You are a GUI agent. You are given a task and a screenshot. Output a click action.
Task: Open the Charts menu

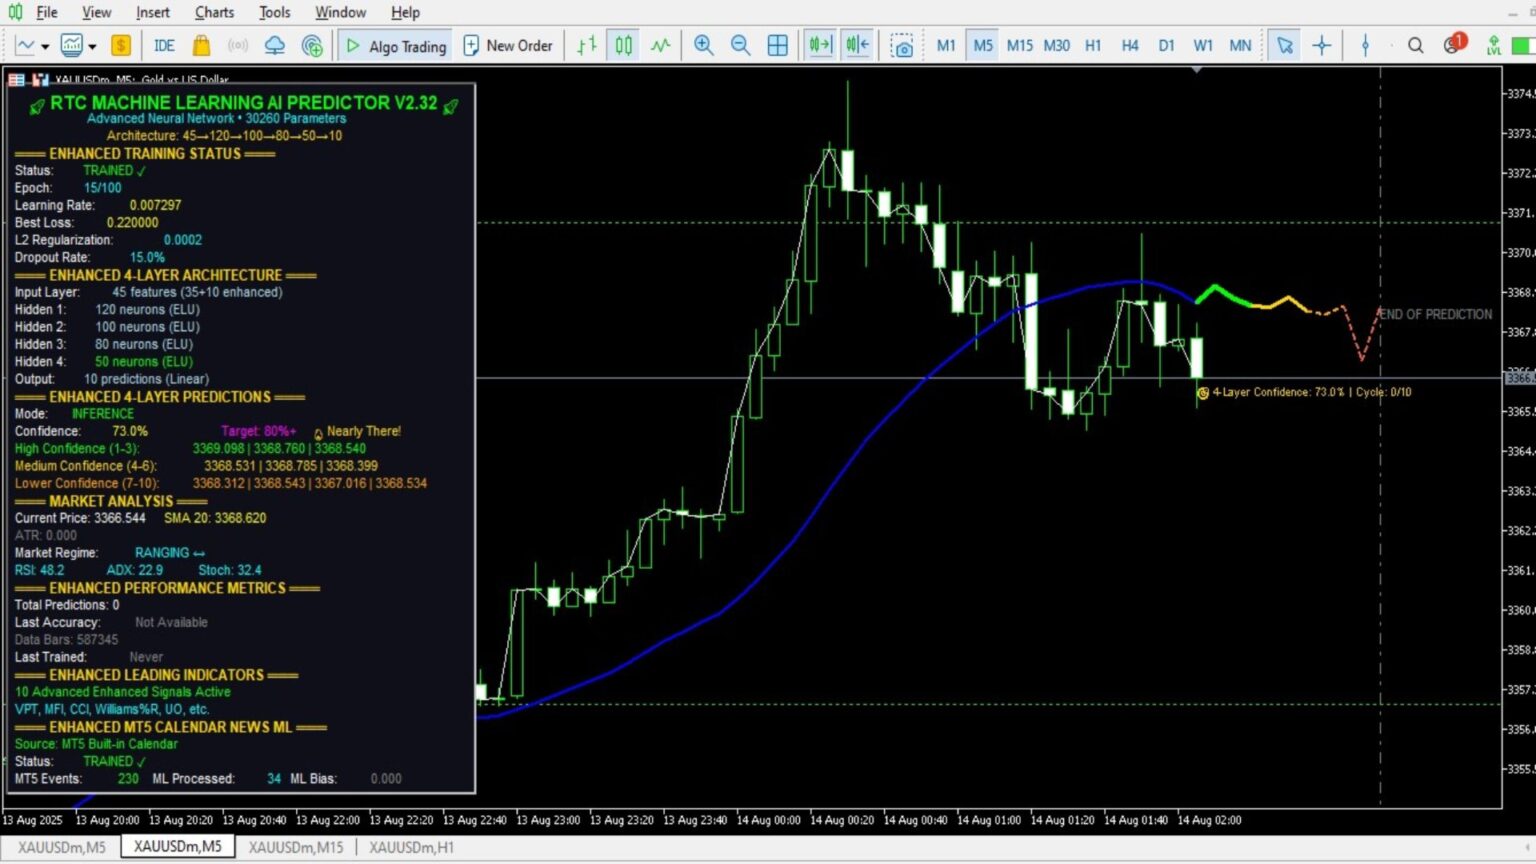(214, 12)
